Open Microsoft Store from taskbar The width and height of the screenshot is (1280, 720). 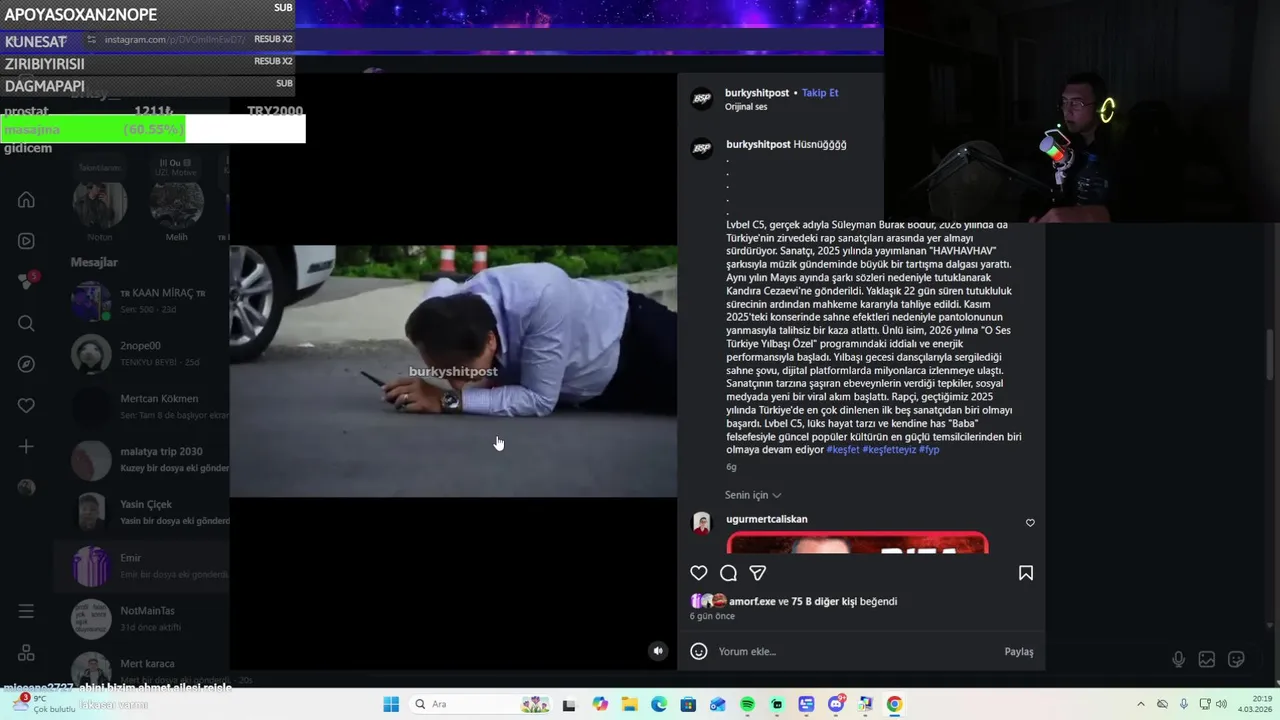point(689,704)
